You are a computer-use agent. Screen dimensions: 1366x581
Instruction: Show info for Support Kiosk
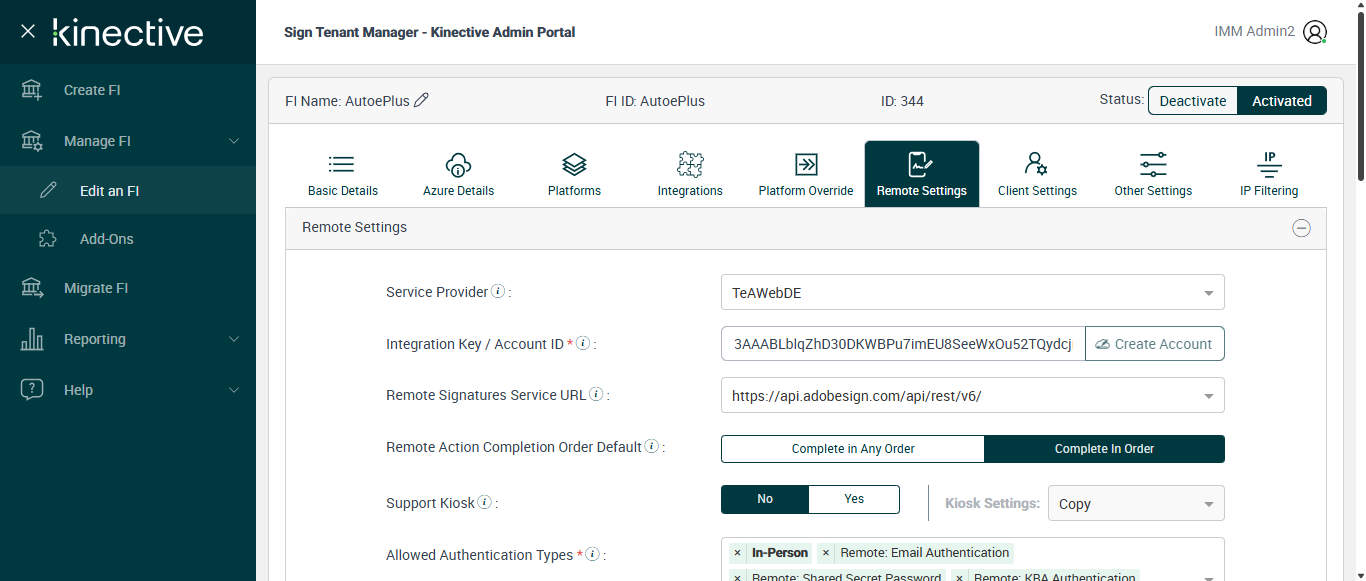click(x=484, y=502)
